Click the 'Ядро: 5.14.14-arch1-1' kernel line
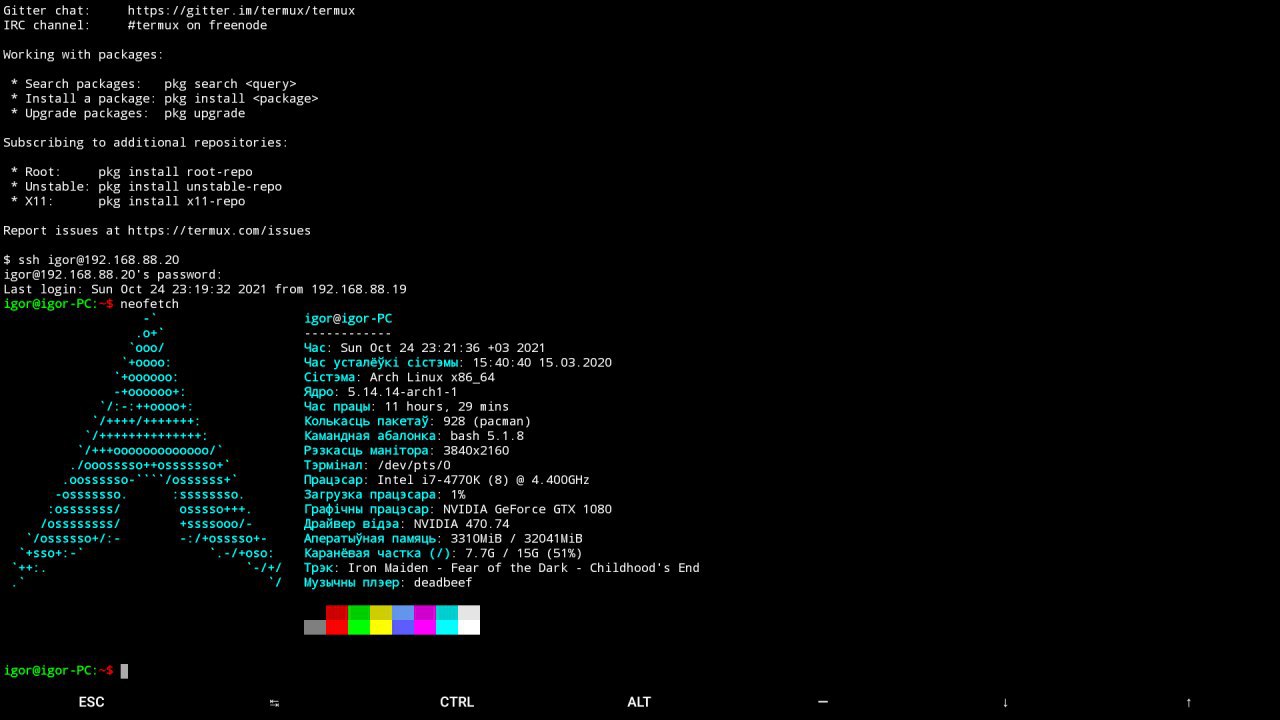 click(x=381, y=392)
